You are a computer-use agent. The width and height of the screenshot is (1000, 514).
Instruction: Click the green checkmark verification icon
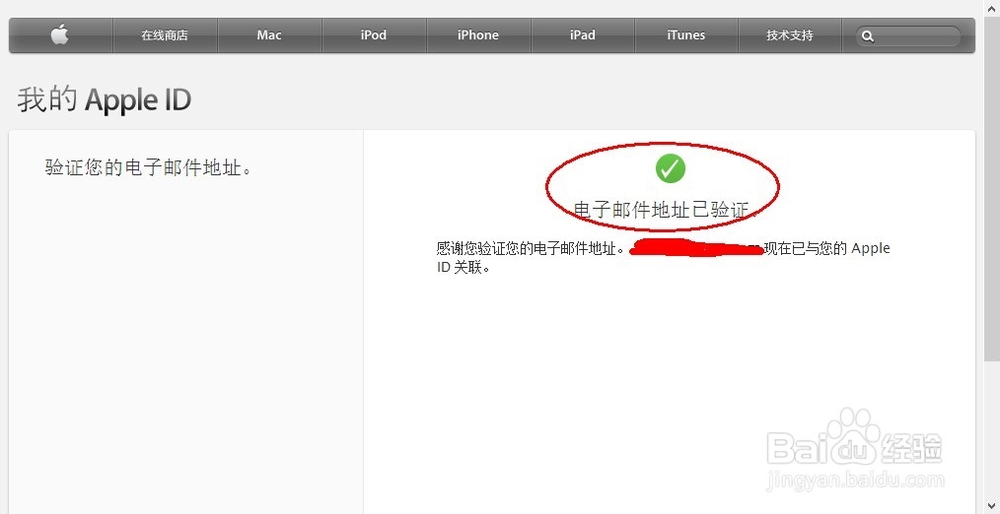(x=670, y=168)
